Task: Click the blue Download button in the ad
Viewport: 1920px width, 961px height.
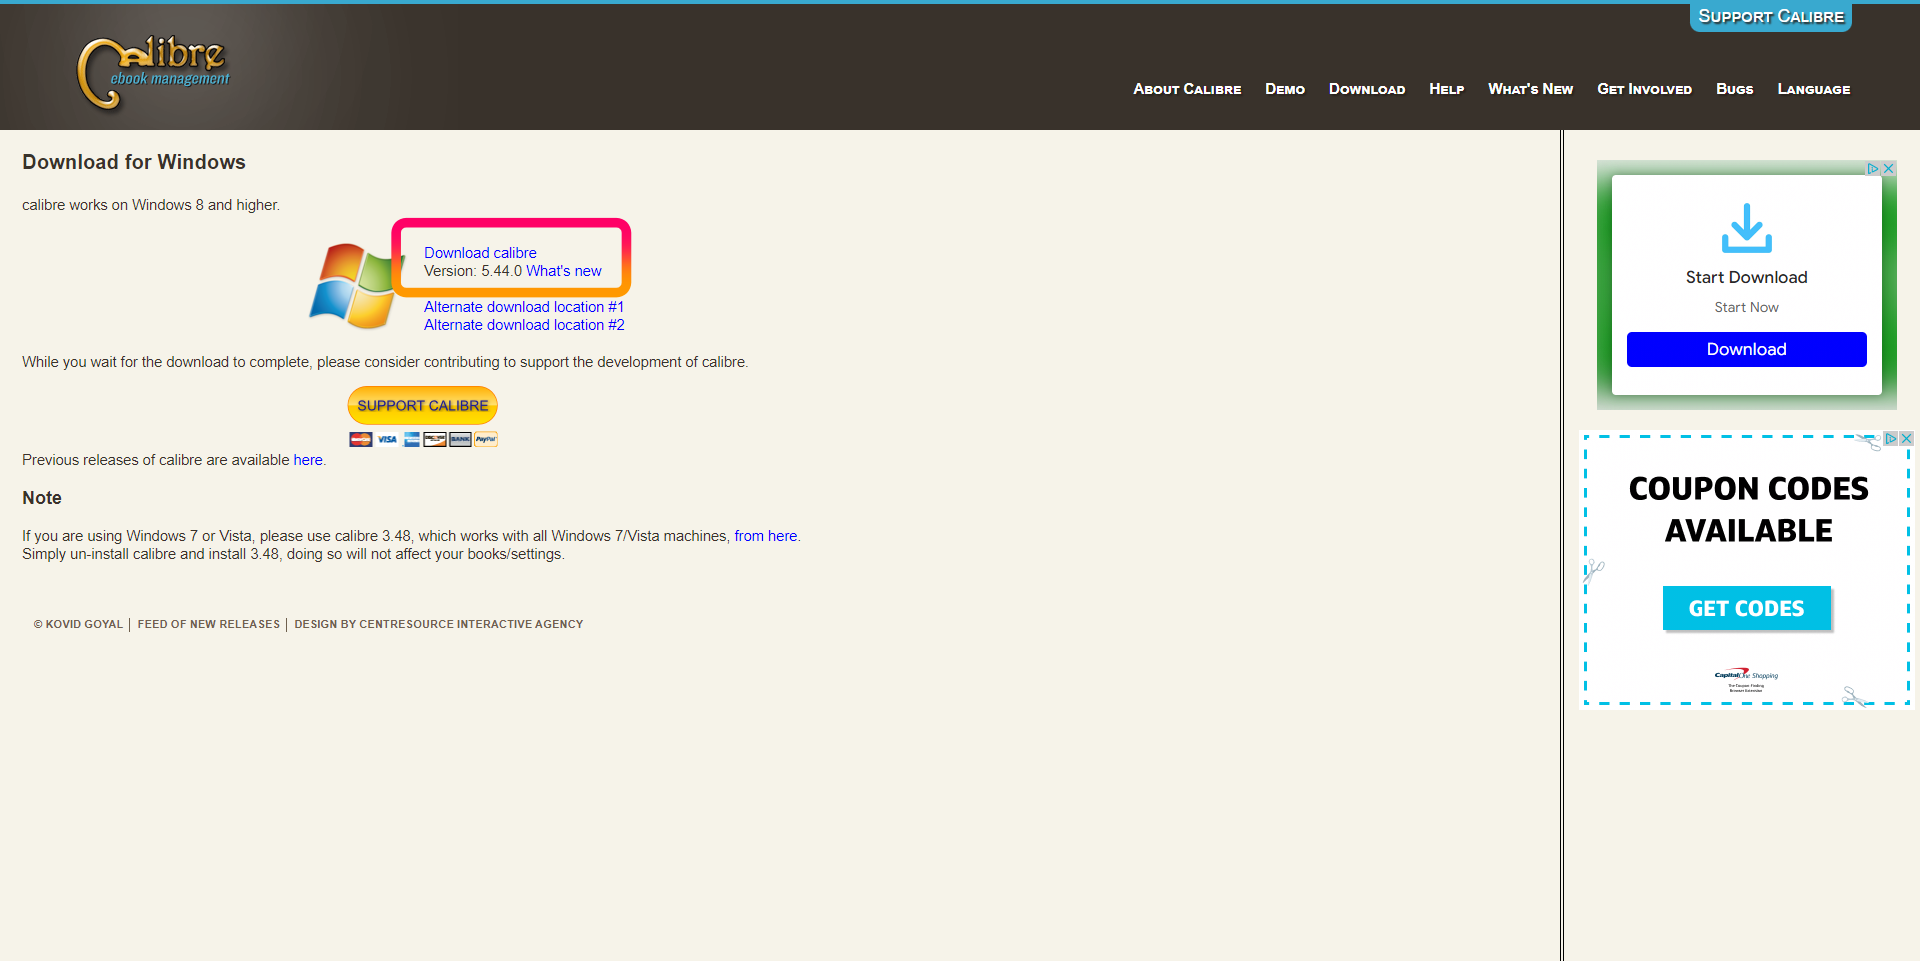Action: (x=1746, y=349)
